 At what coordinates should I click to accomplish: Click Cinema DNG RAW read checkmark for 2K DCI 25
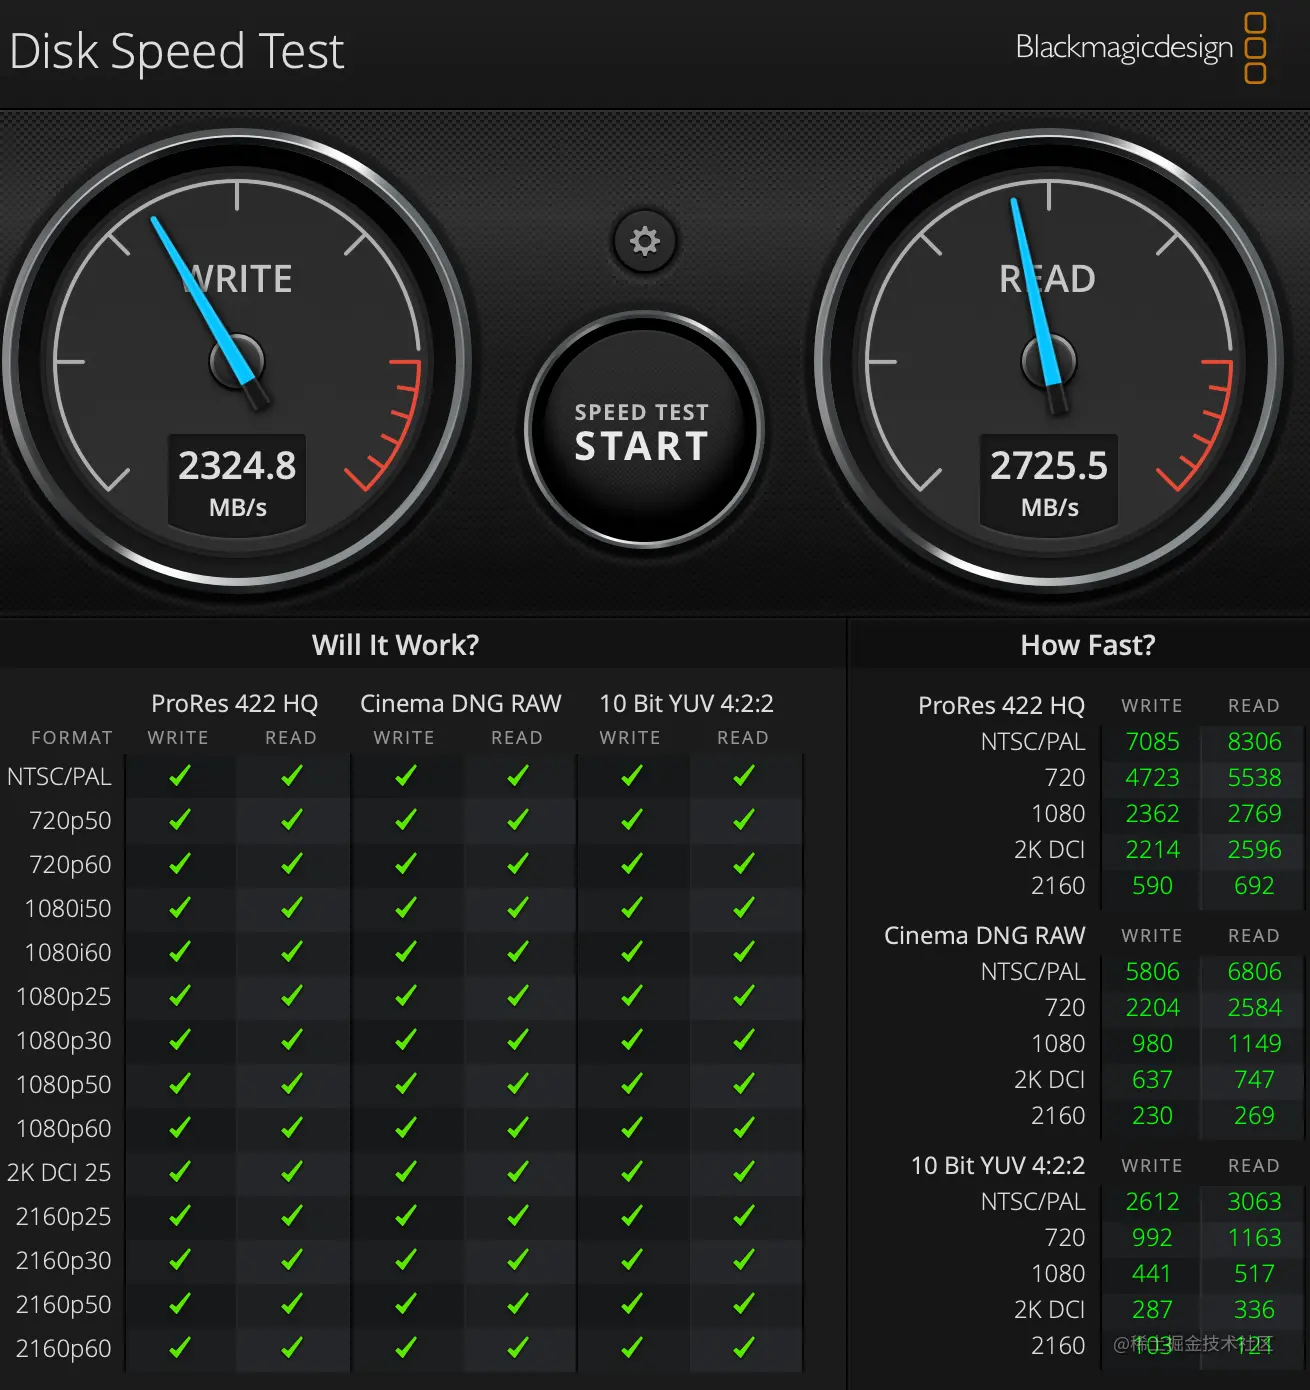[x=518, y=1172]
